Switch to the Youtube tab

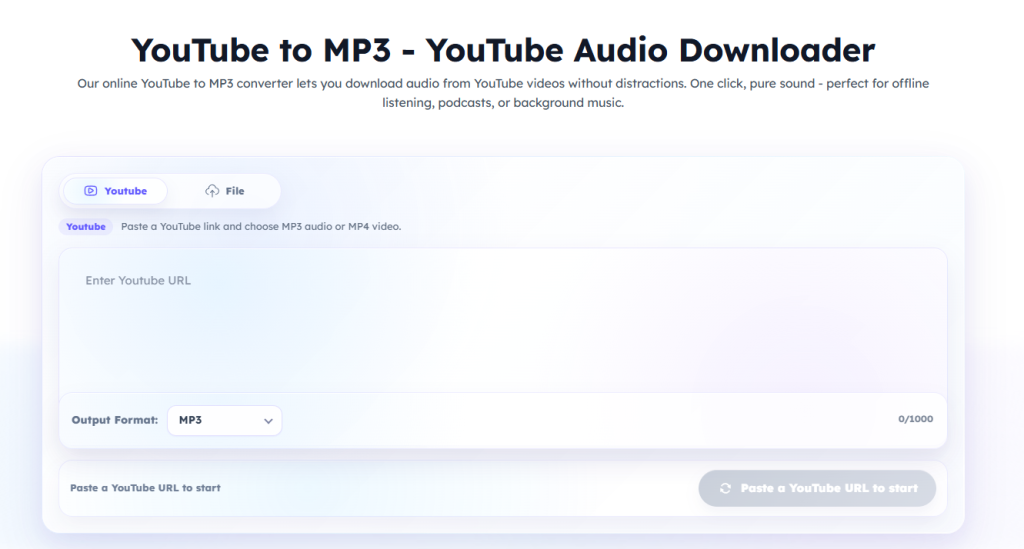(x=115, y=191)
